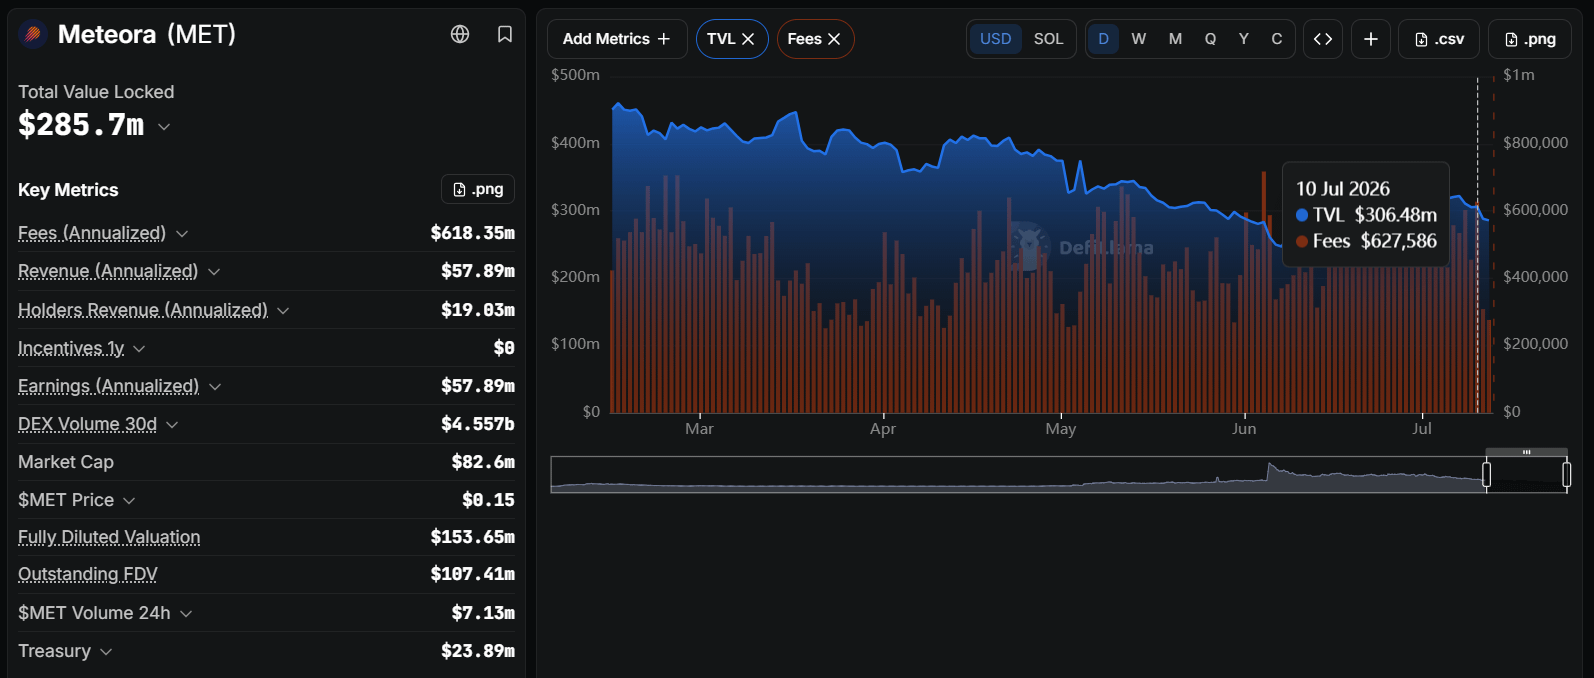Click the plus icon beside embed button
1594x678 pixels.
pos(1371,39)
